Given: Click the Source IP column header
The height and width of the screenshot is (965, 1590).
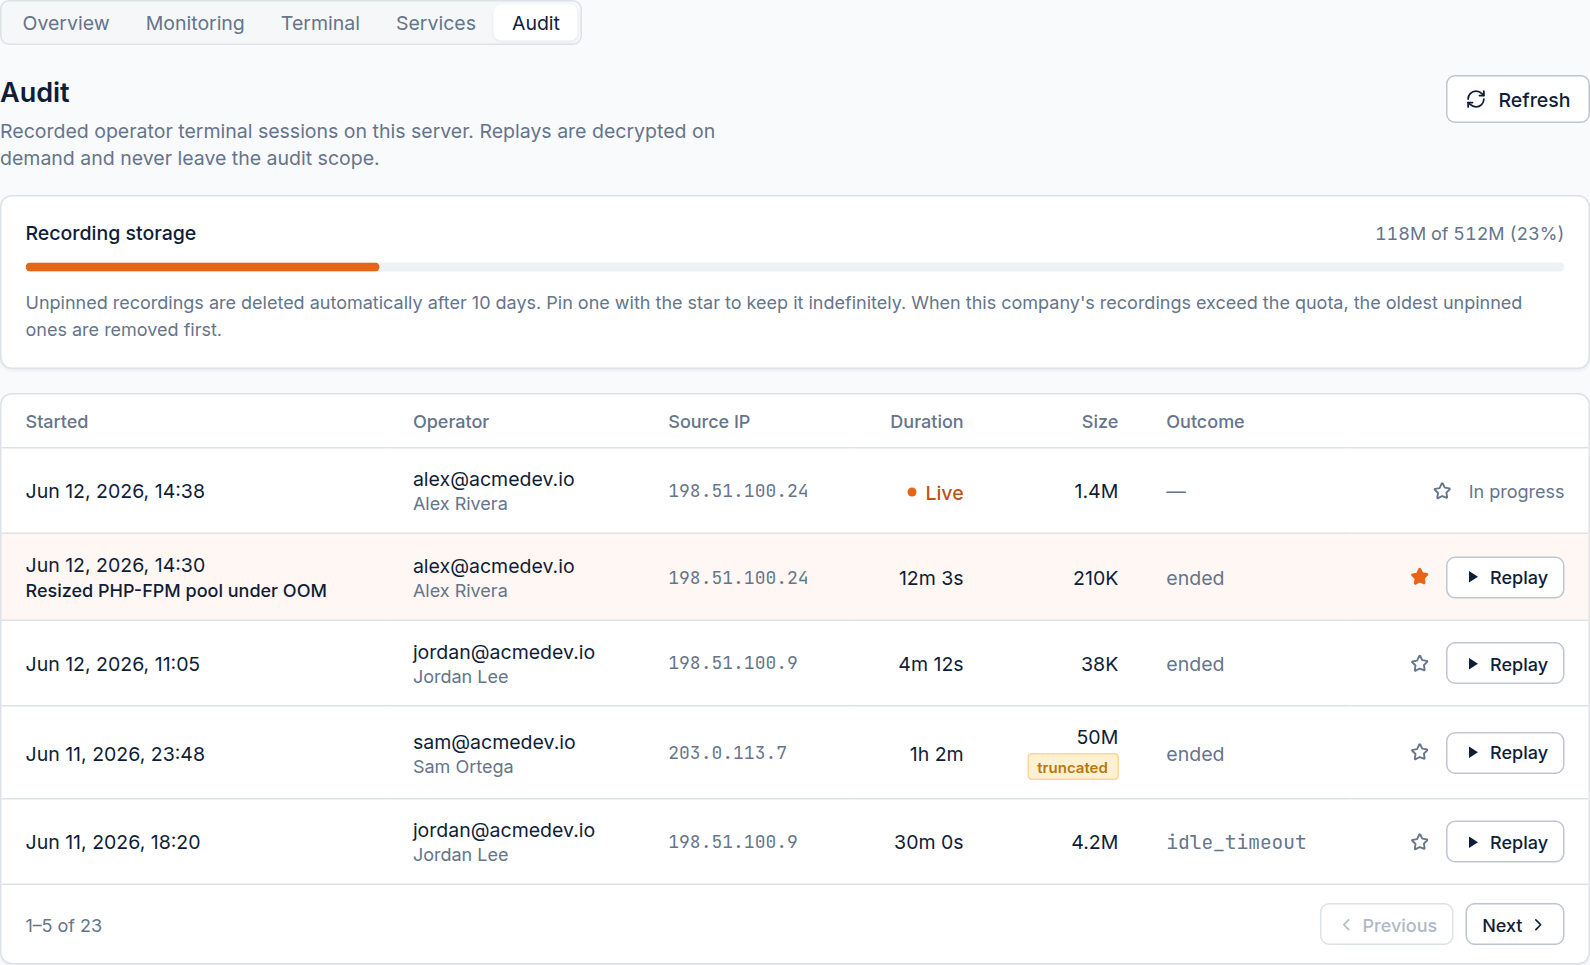Looking at the screenshot, I should click(x=709, y=422).
